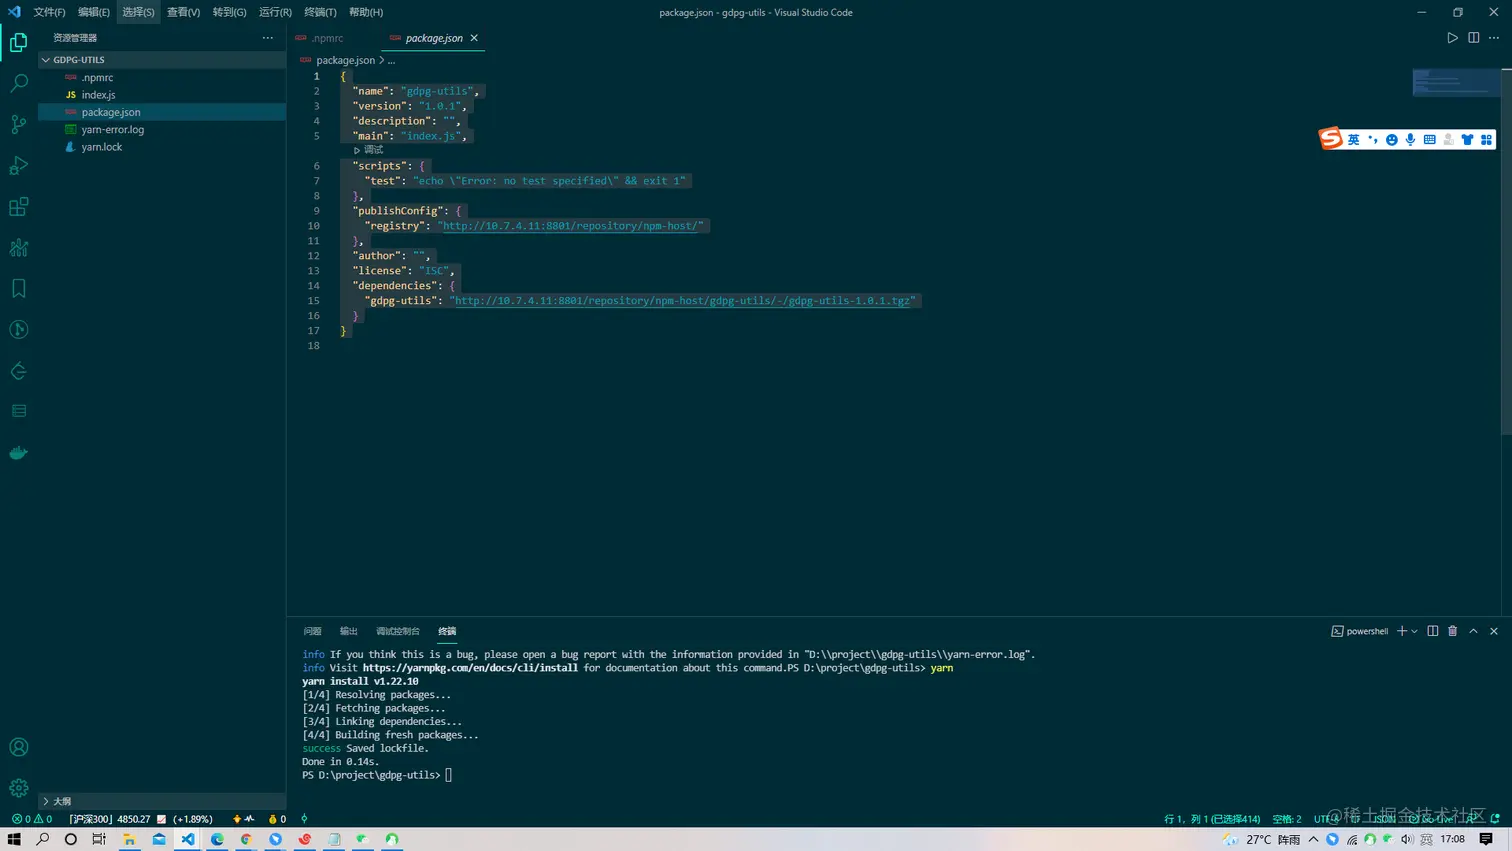Click breadcrumb ellipsis after package.json

pos(391,60)
